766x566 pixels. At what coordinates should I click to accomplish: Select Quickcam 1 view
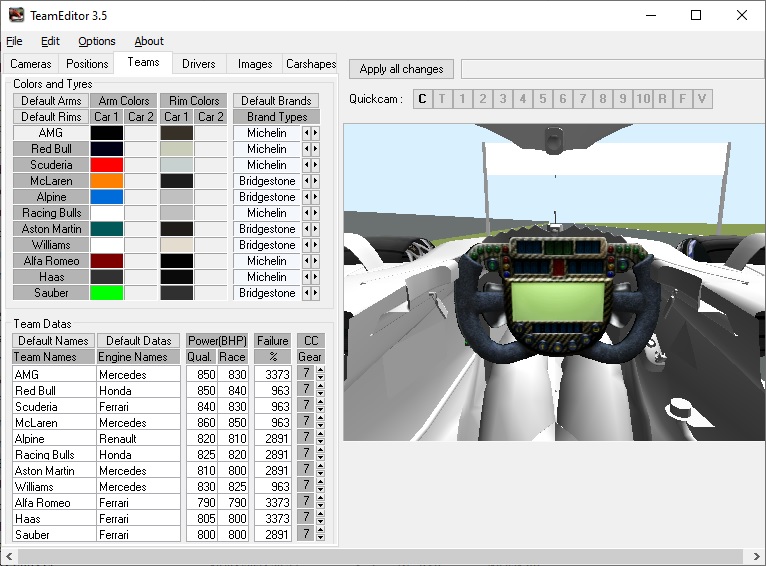click(x=462, y=99)
